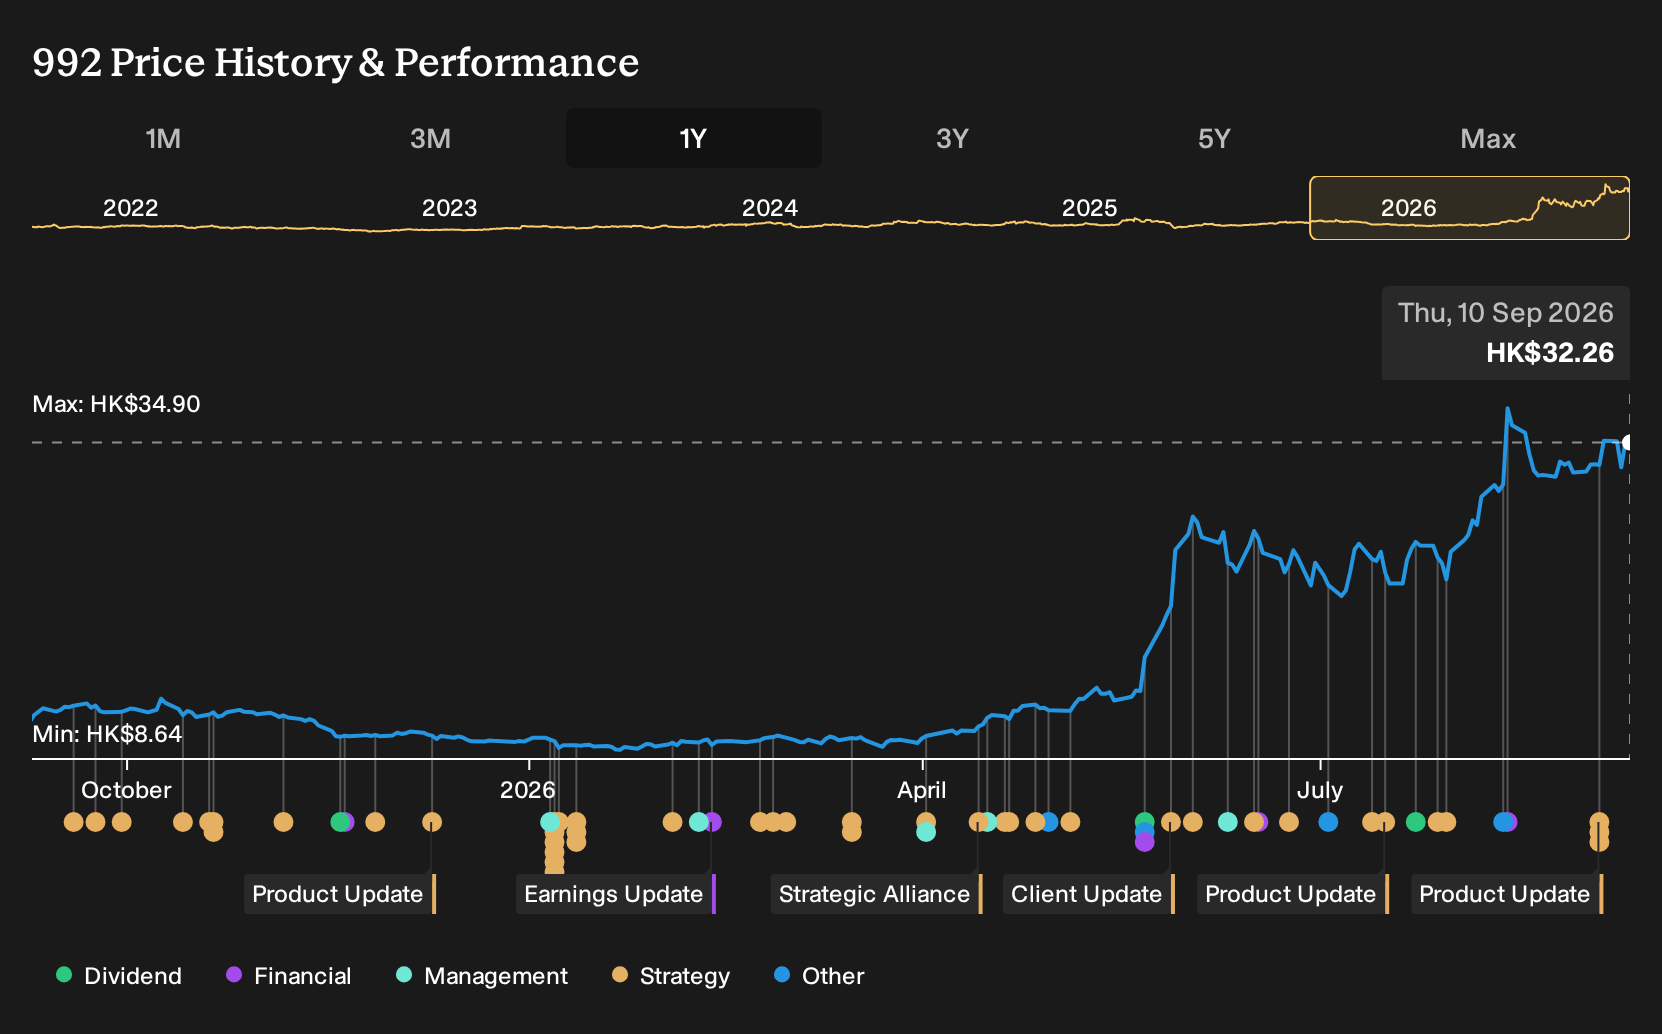Toggle the Strategy legend filter
The image size is (1662, 1034).
click(x=671, y=976)
